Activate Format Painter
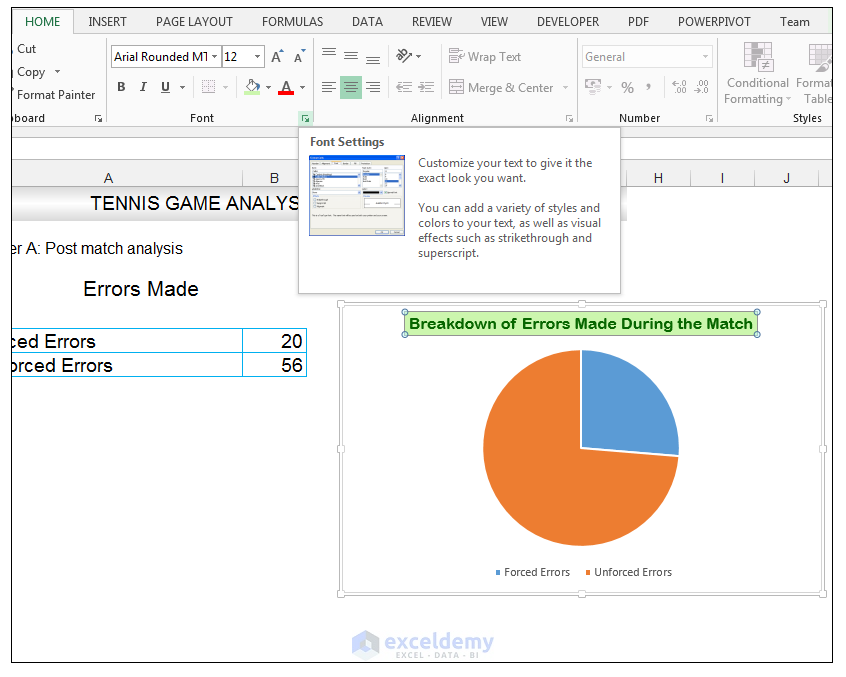This screenshot has width=846, height=677. tap(55, 95)
